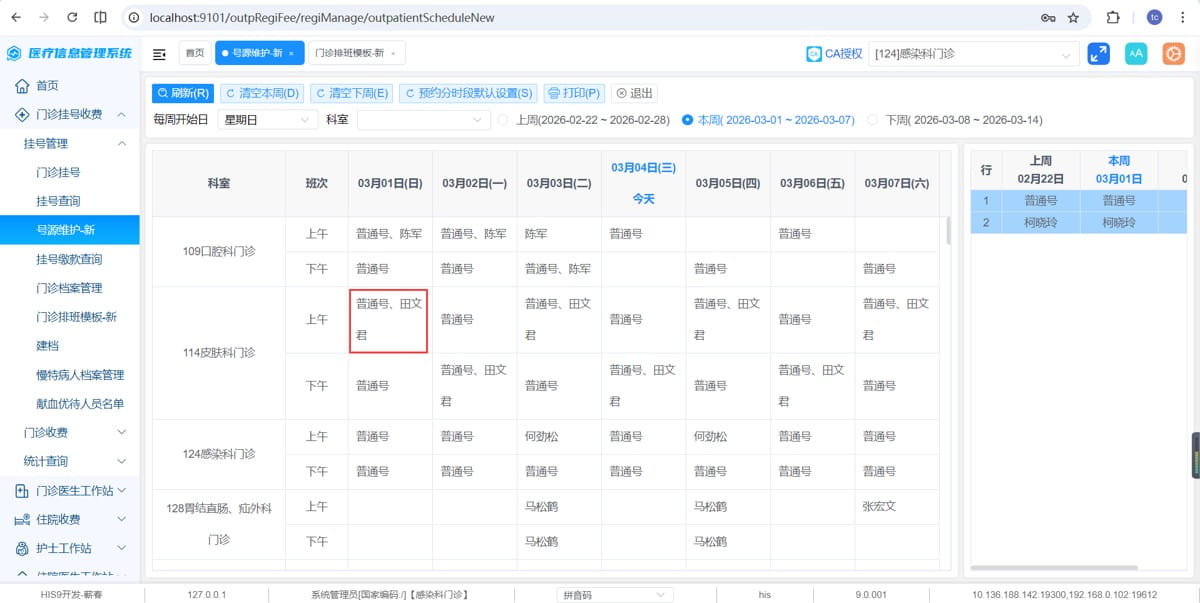Click the schedule table vertical scrollbar
Screen dimensions: 1200x603
tap(948, 231)
